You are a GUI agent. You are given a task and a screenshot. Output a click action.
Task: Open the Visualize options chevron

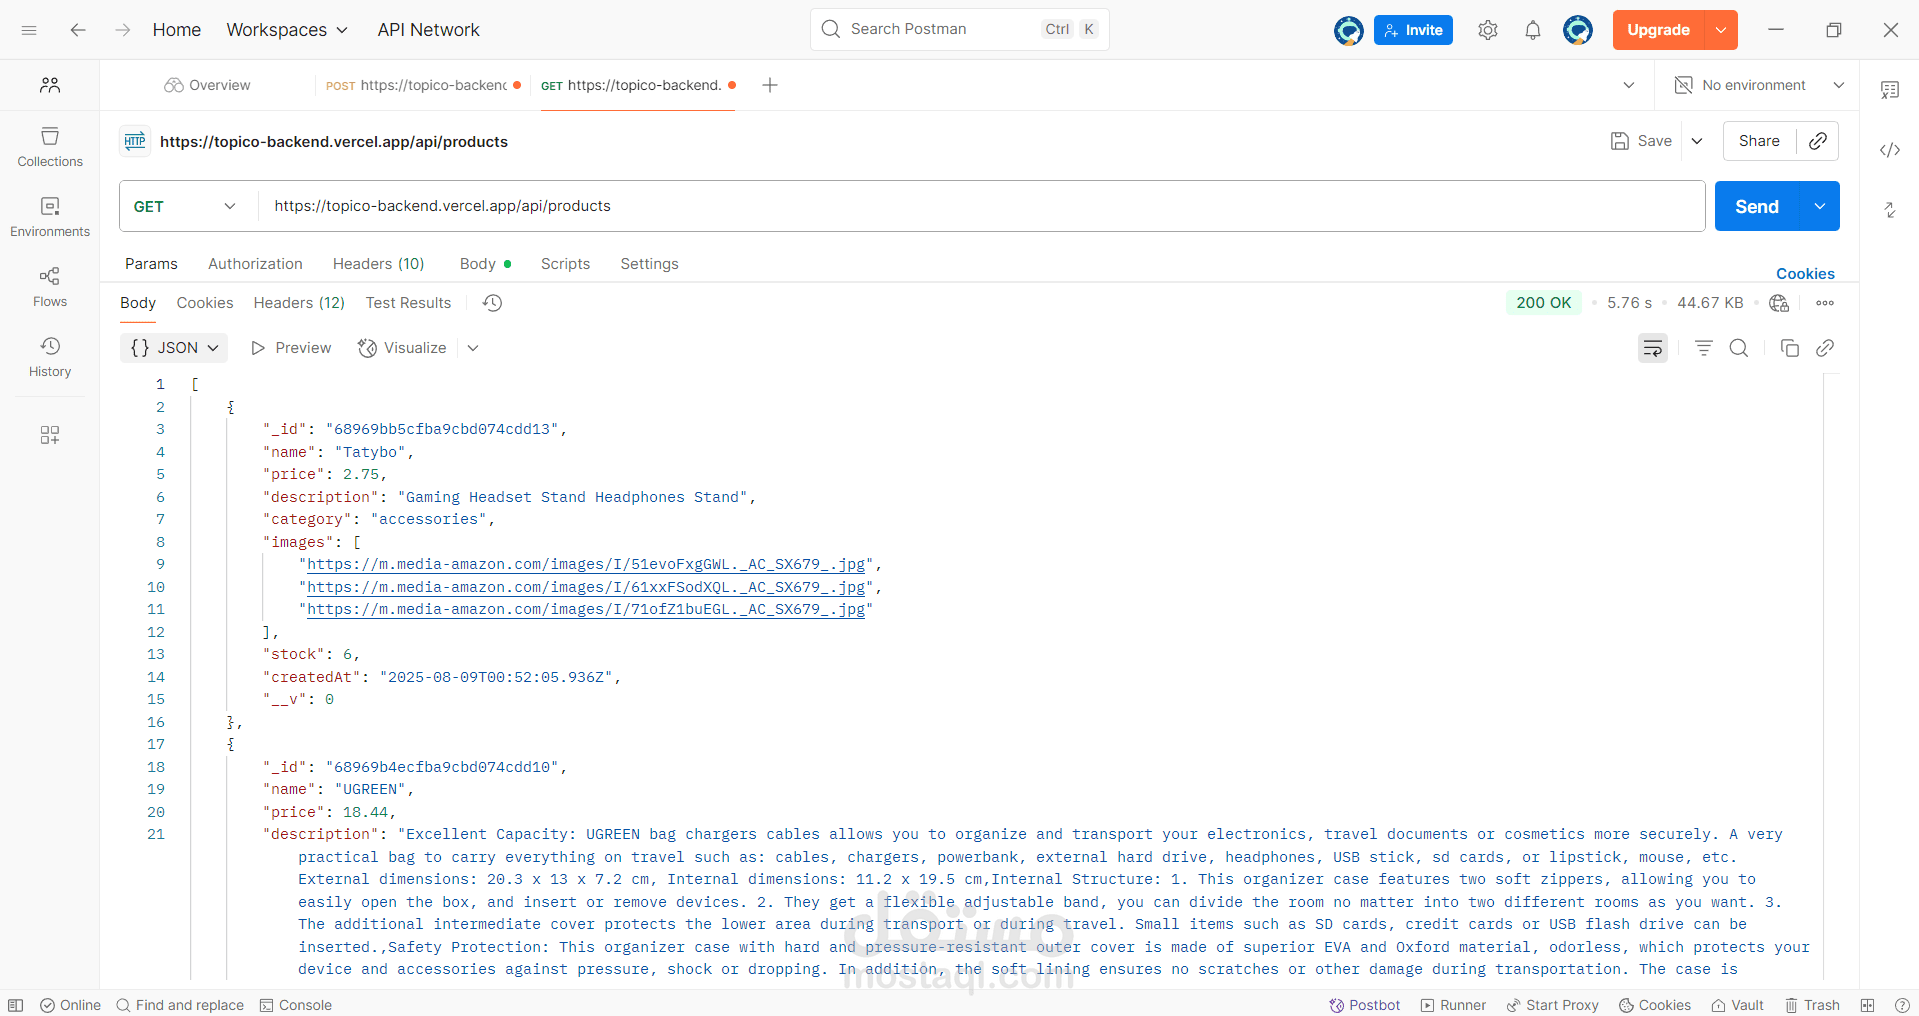pos(473,348)
